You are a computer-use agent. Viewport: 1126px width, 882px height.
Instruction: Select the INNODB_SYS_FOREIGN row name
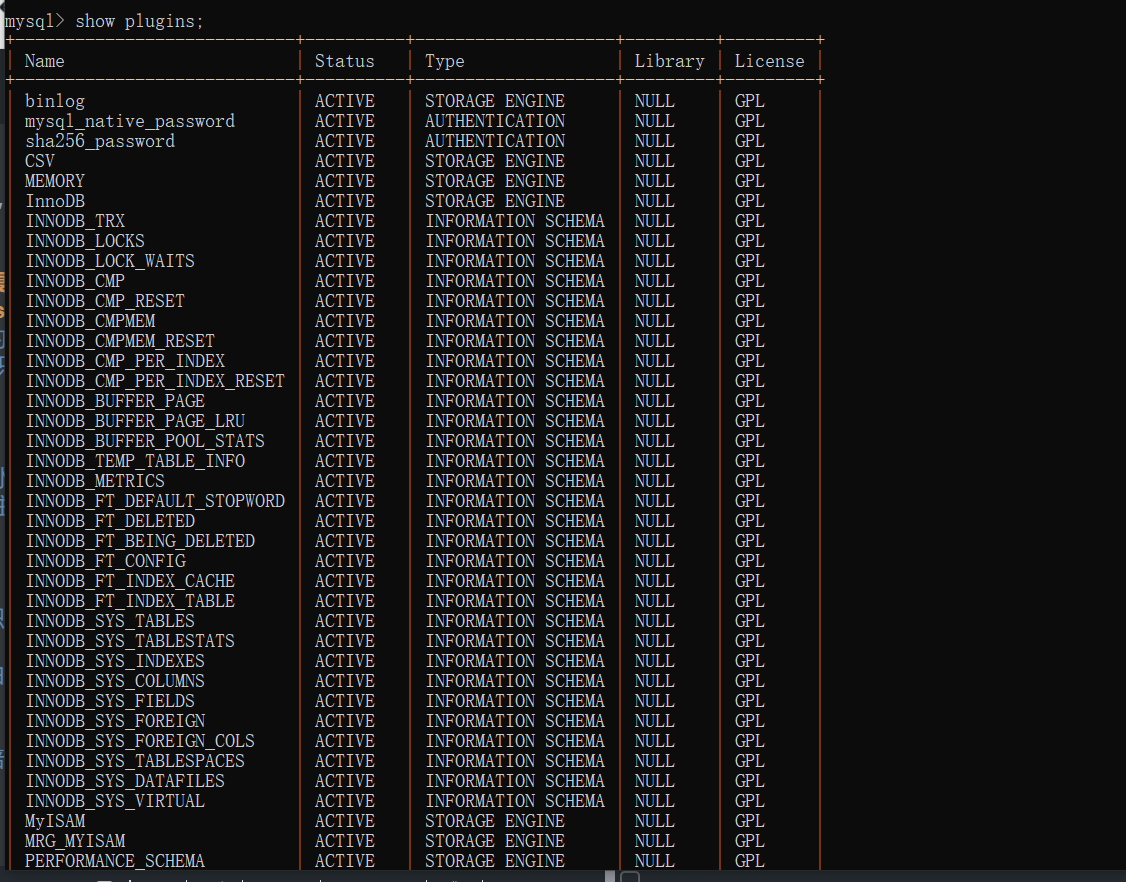(x=115, y=722)
